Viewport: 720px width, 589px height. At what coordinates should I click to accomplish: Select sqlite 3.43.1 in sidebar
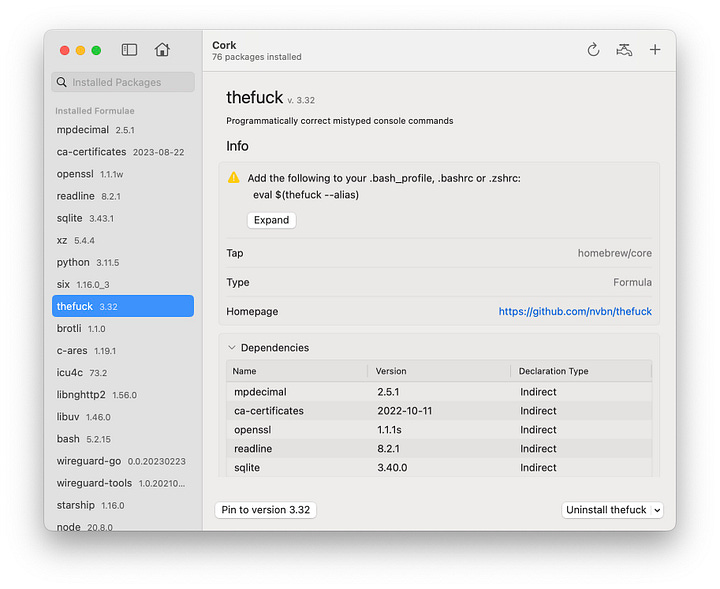tap(123, 218)
